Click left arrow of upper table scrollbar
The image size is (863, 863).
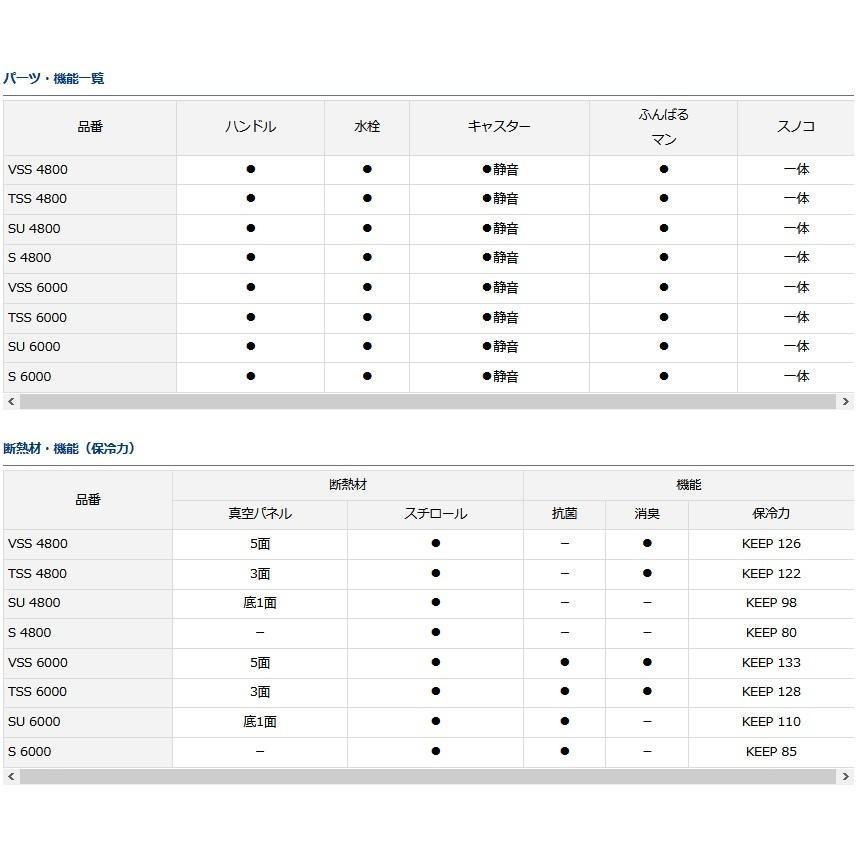pos(11,402)
